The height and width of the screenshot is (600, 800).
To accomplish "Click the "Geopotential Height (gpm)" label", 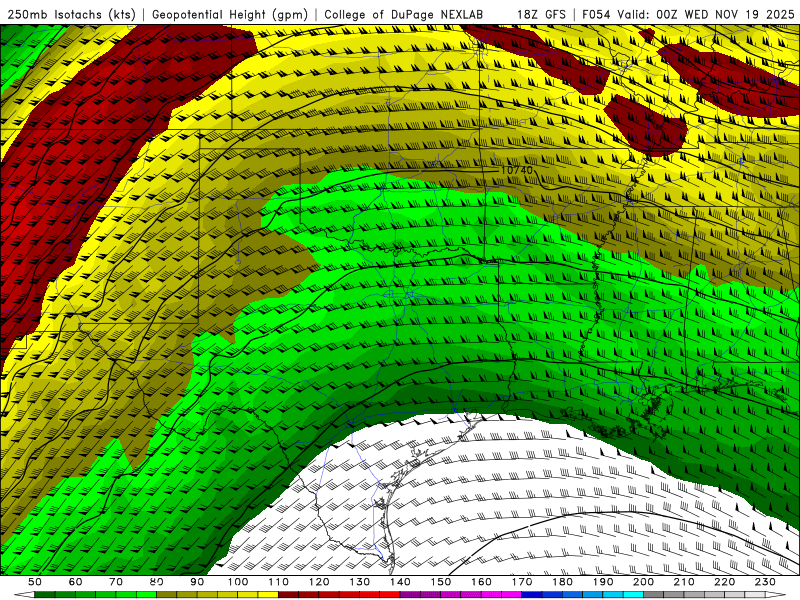I will tap(230, 15).
